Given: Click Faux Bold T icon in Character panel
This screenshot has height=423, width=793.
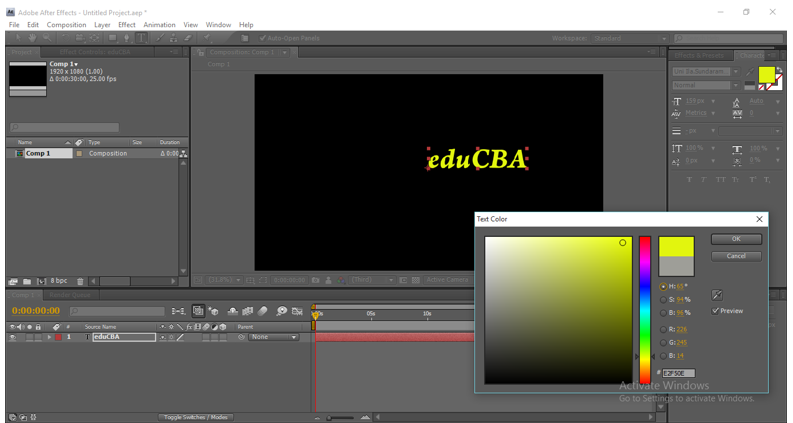Looking at the screenshot, I should point(689,180).
